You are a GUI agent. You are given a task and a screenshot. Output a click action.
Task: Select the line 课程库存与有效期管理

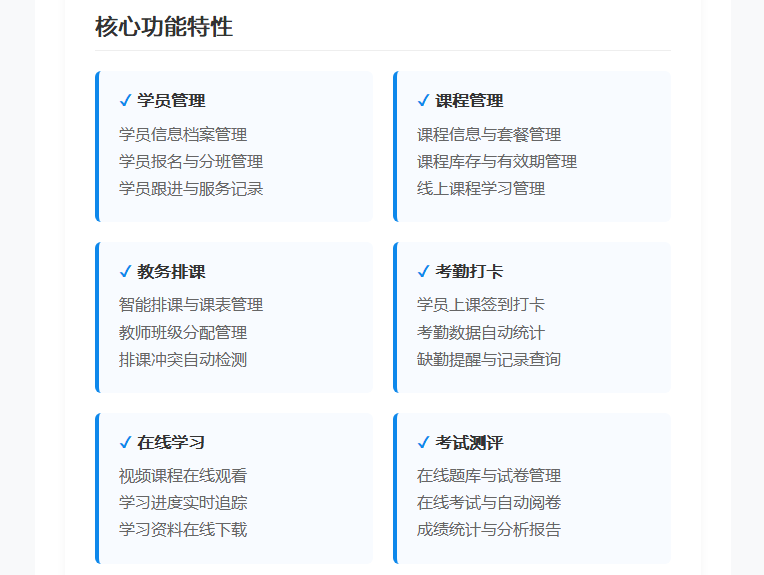click(497, 162)
